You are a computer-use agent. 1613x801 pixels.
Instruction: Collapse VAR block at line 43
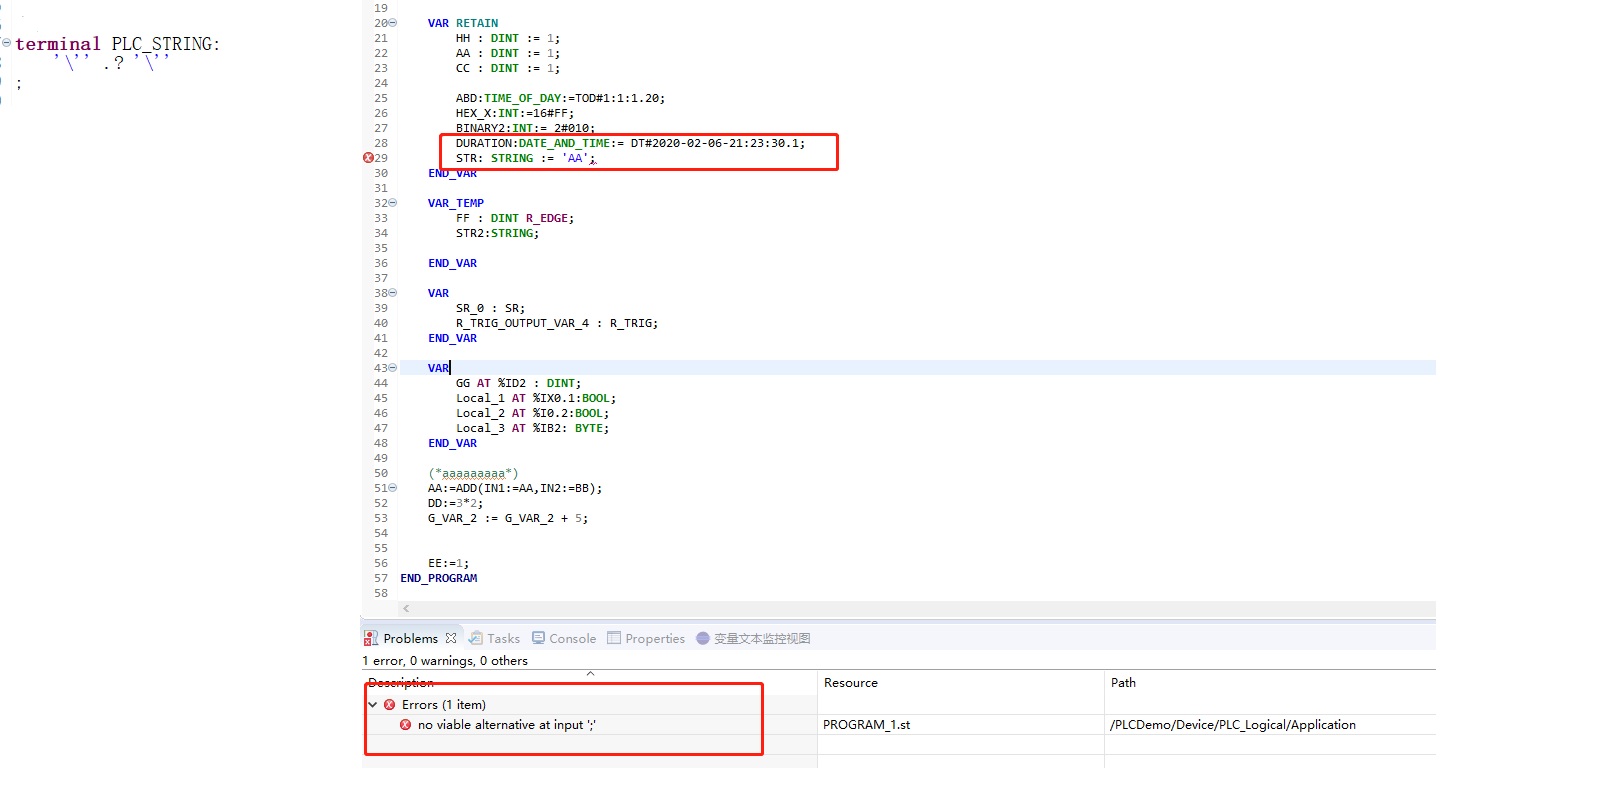(x=392, y=368)
